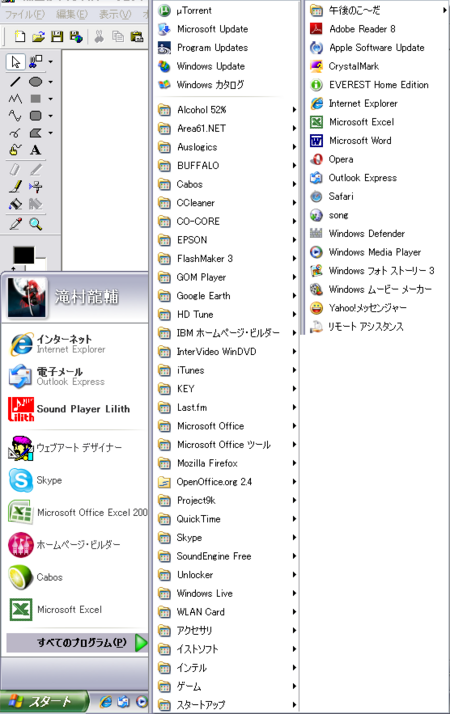Open Internet Explorer from quick launch bar

click(106, 702)
